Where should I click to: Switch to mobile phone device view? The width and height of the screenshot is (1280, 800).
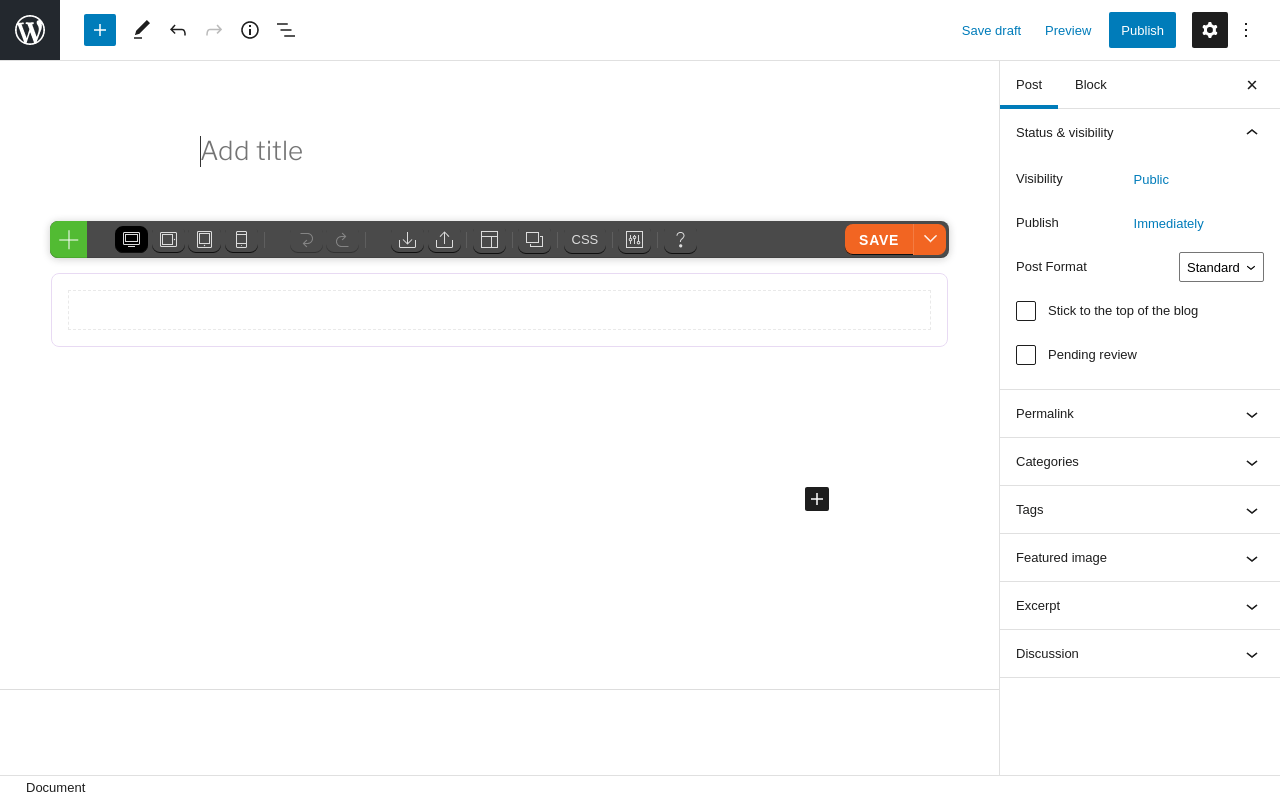(x=241, y=239)
